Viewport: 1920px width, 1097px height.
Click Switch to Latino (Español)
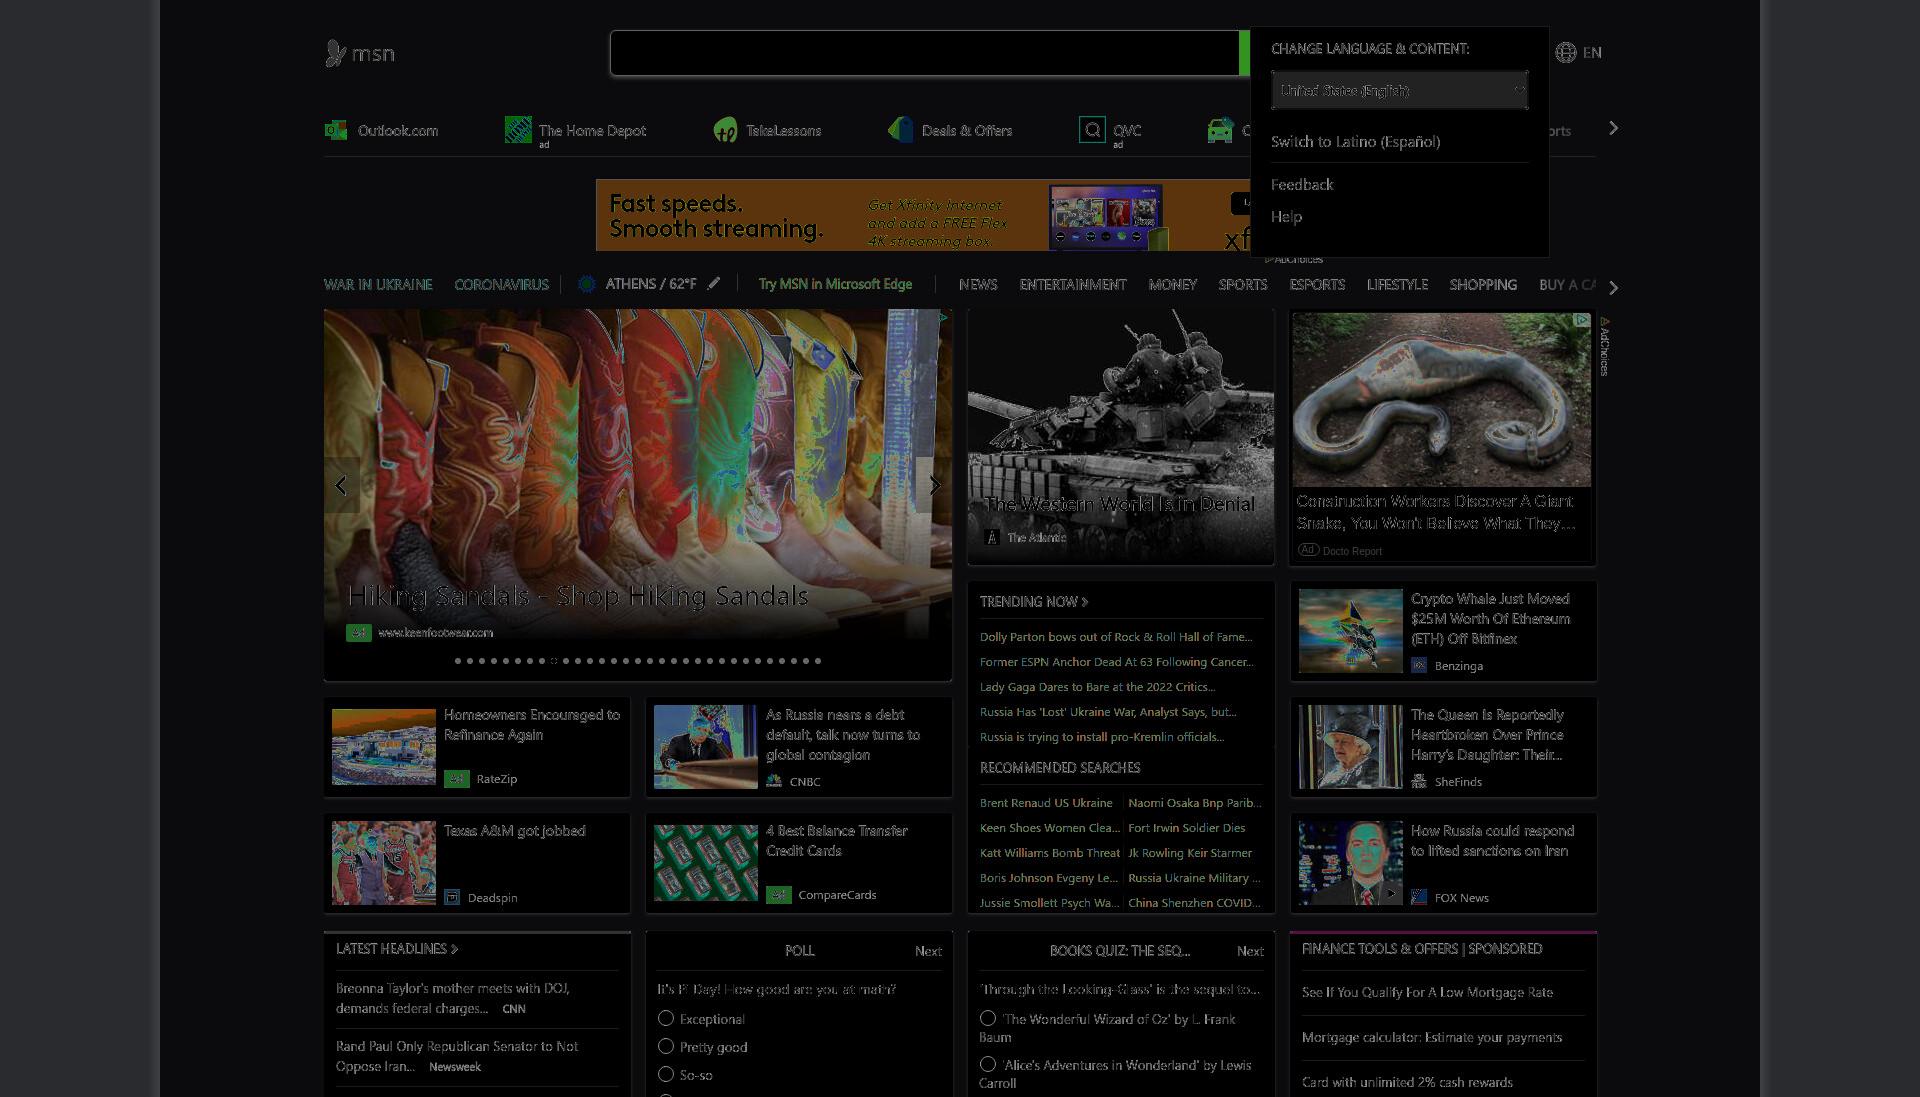coord(1355,142)
